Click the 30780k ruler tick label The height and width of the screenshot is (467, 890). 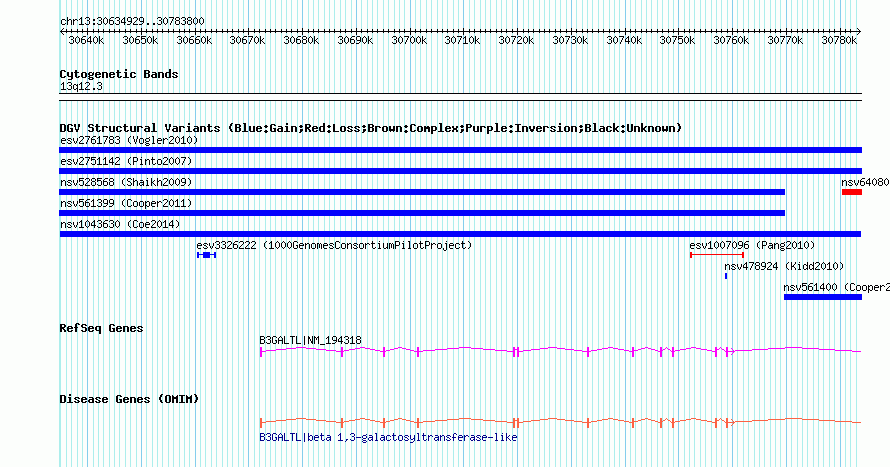pos(839,40)
